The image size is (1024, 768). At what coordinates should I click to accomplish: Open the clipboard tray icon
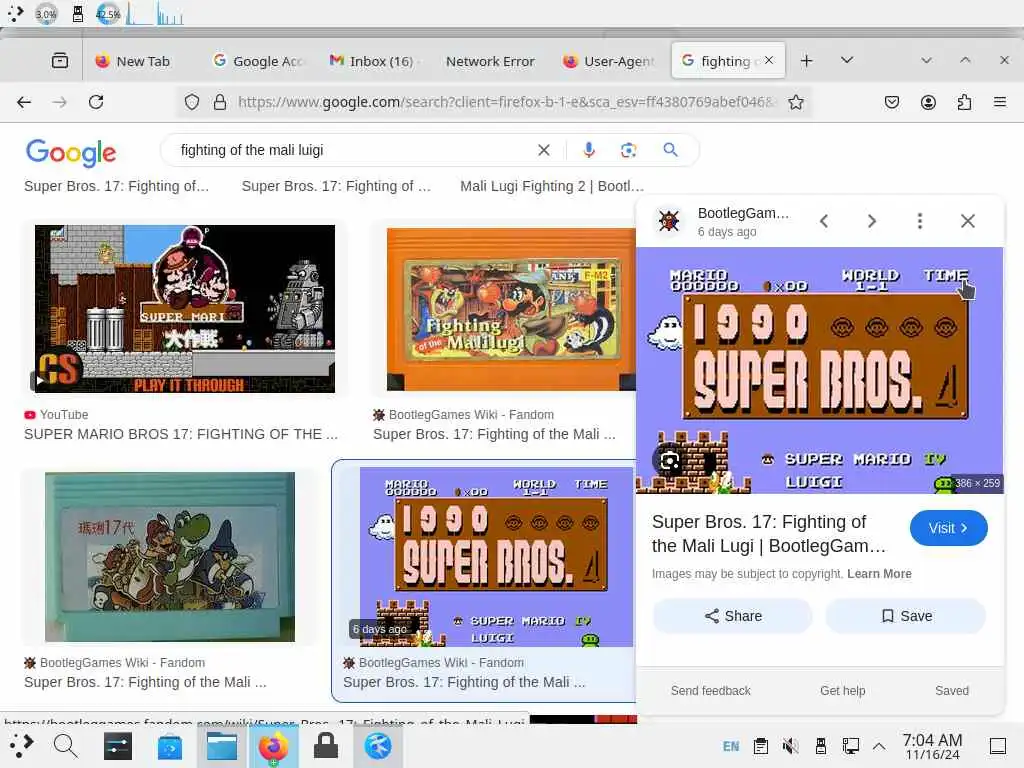(x=760, y=746)
